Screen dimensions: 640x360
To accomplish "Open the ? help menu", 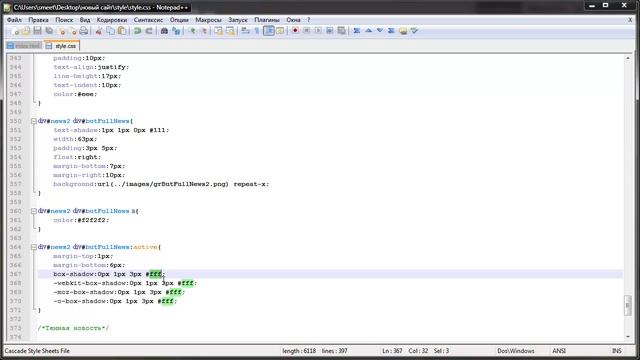I will tap(309, 20).
